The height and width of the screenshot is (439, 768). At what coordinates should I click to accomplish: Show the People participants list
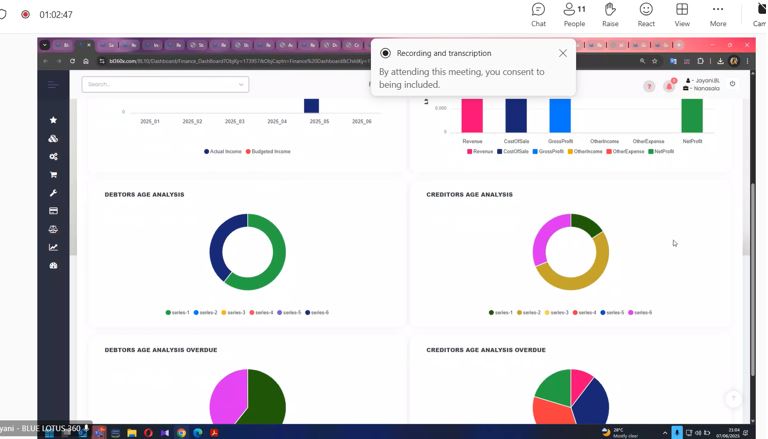(574, 14)
